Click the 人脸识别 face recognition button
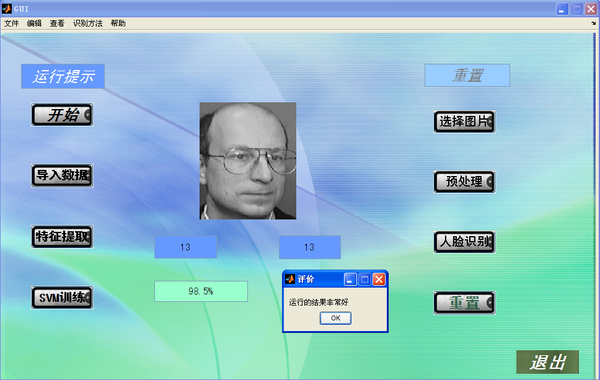This screenshot has height=380, width=600. point(464,242)
